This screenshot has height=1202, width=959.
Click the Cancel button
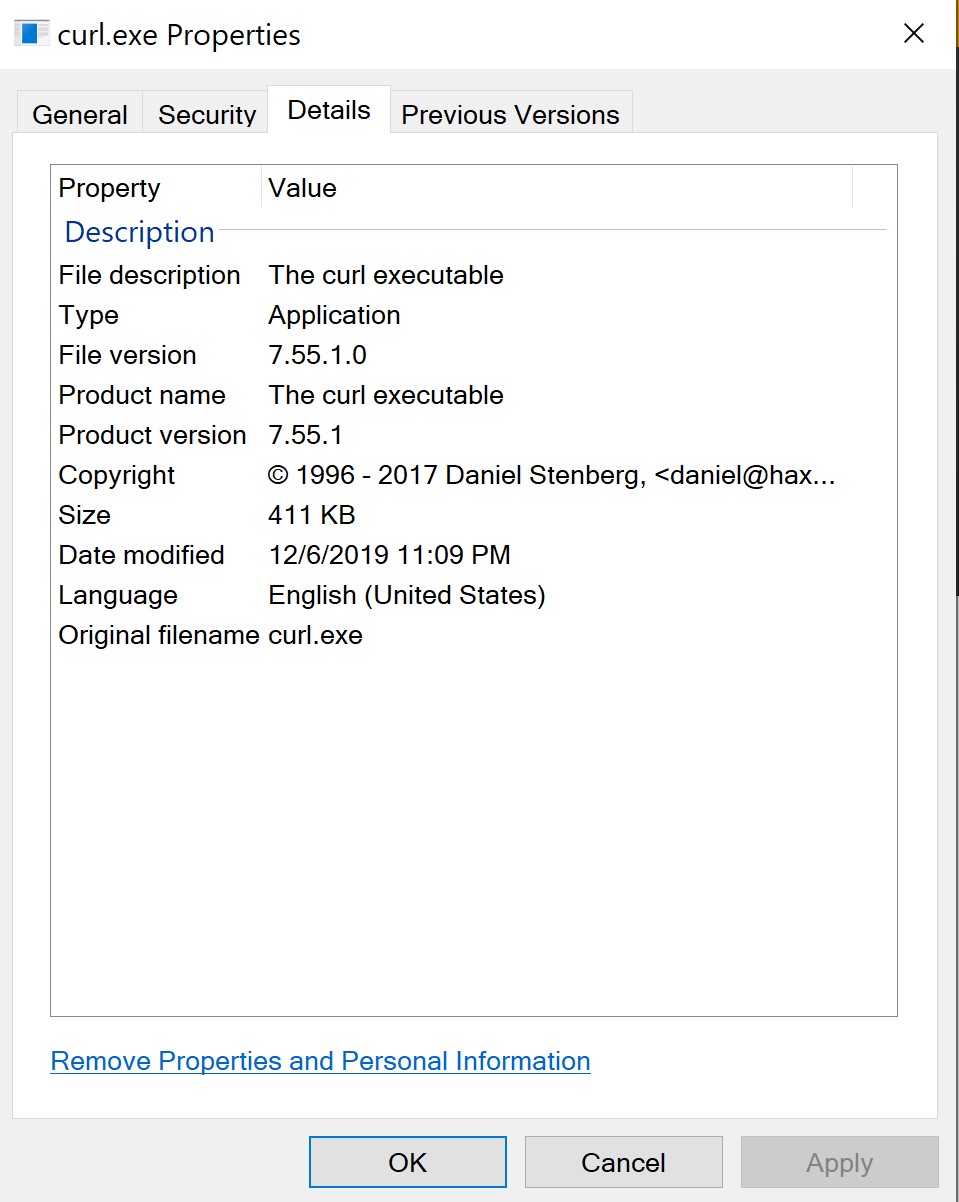pos(623,1162)
